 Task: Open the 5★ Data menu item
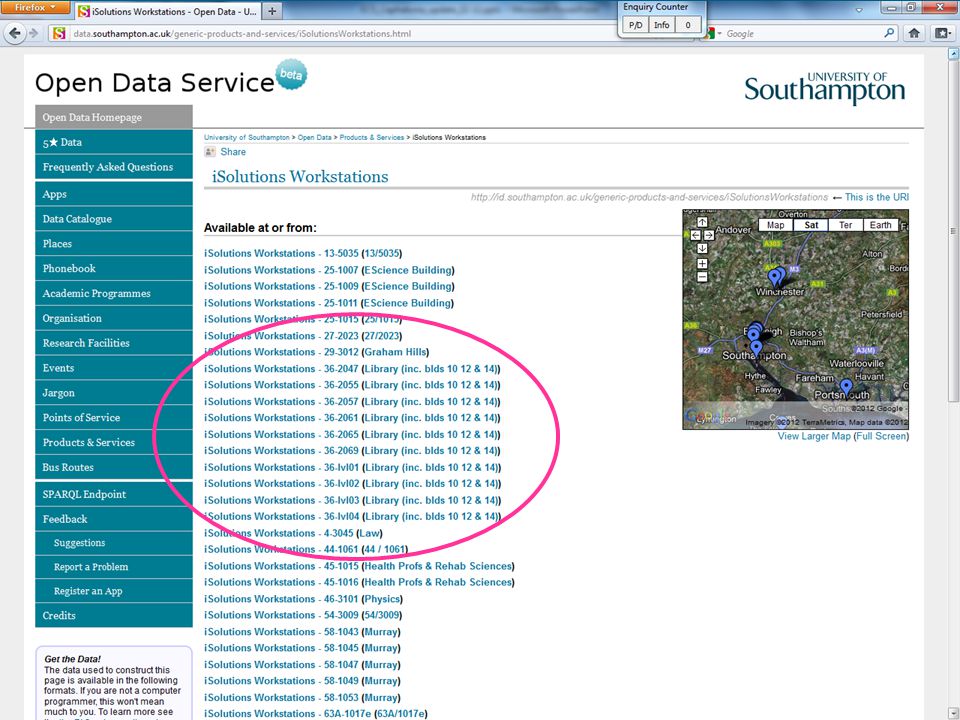[114, 142]
